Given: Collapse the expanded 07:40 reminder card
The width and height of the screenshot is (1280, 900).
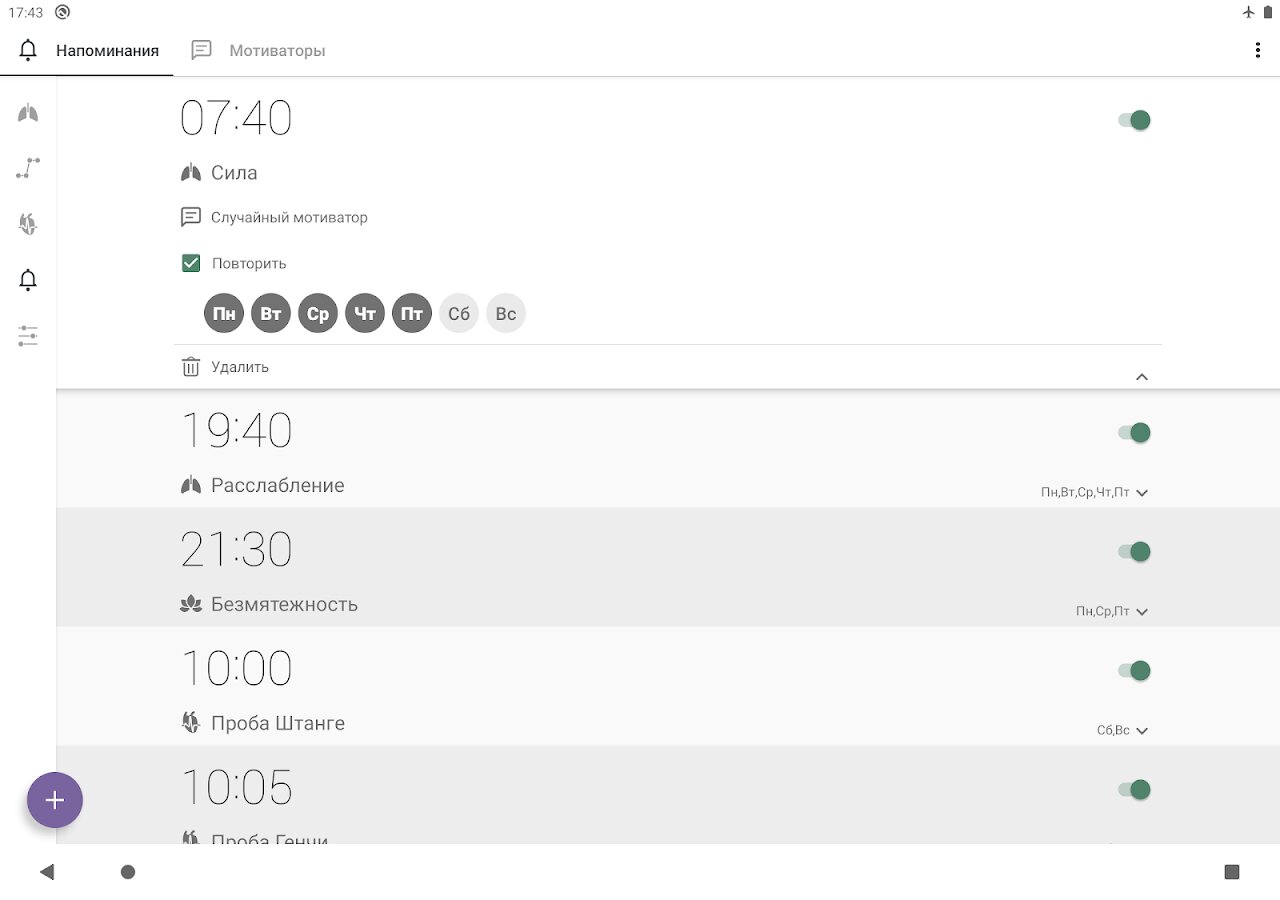Looking at the screenshot, I should point(1142,377).
